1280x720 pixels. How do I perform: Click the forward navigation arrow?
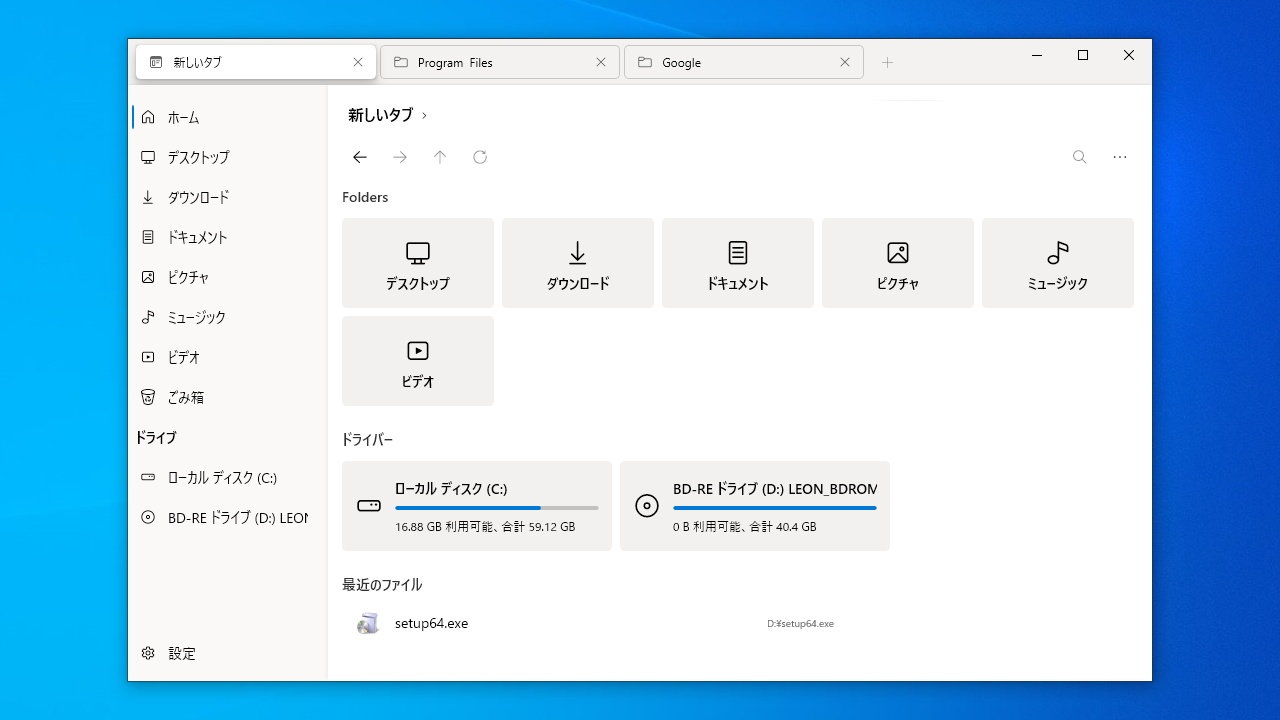point(400,157)
